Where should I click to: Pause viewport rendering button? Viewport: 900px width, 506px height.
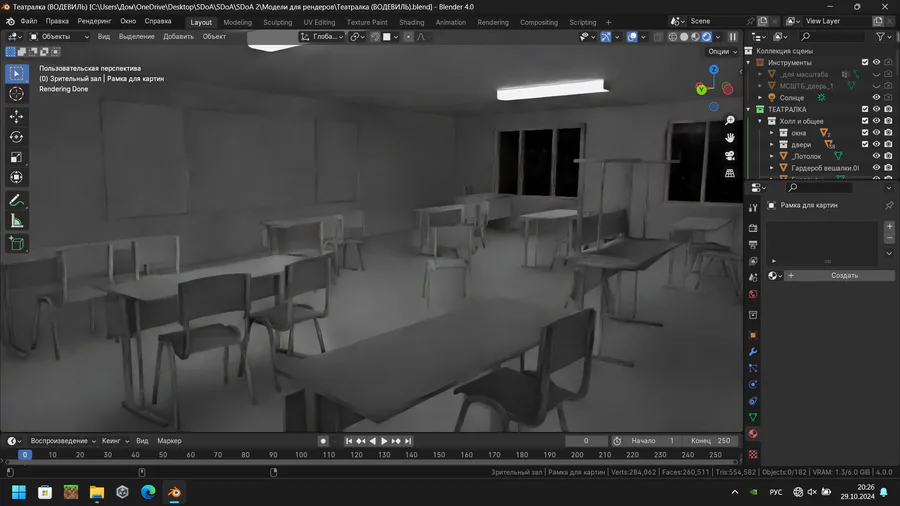coord(733,37)
